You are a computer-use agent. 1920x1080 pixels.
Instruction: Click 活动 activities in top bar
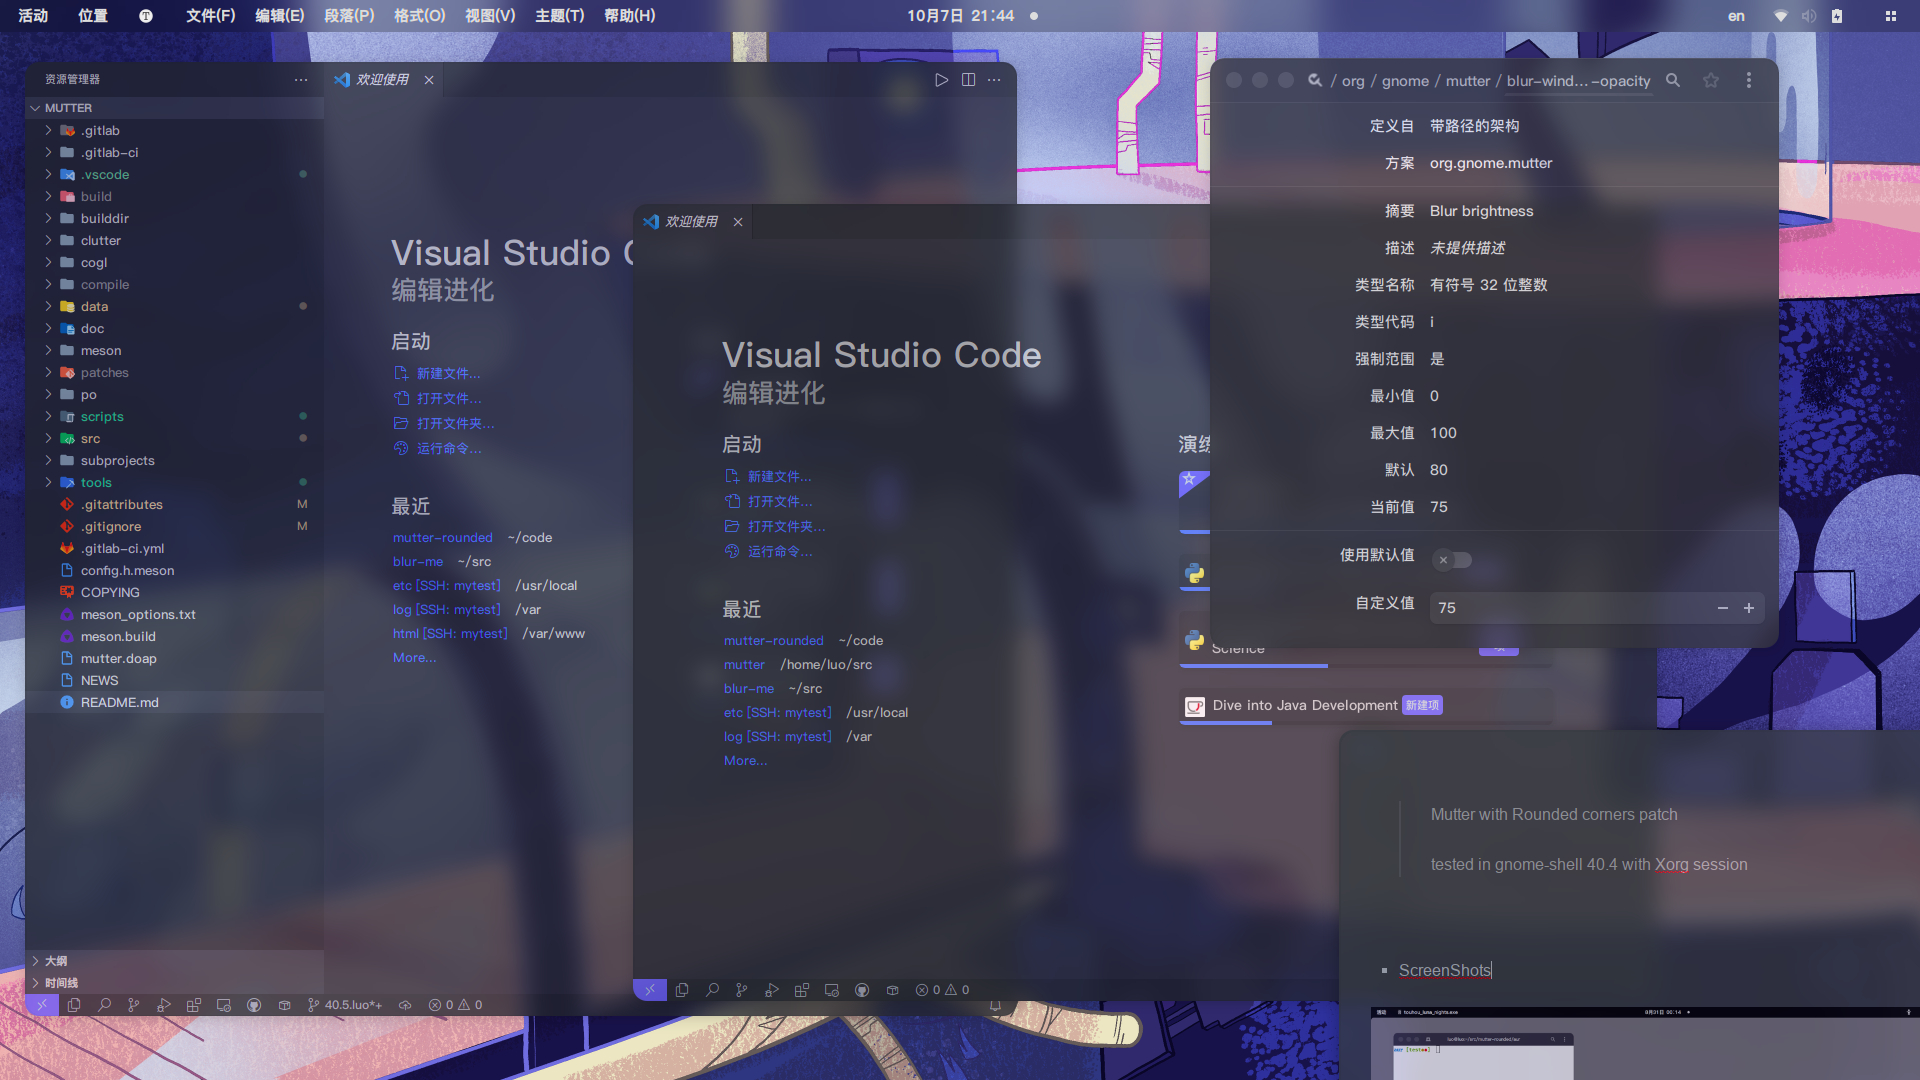tap(33, 16)
